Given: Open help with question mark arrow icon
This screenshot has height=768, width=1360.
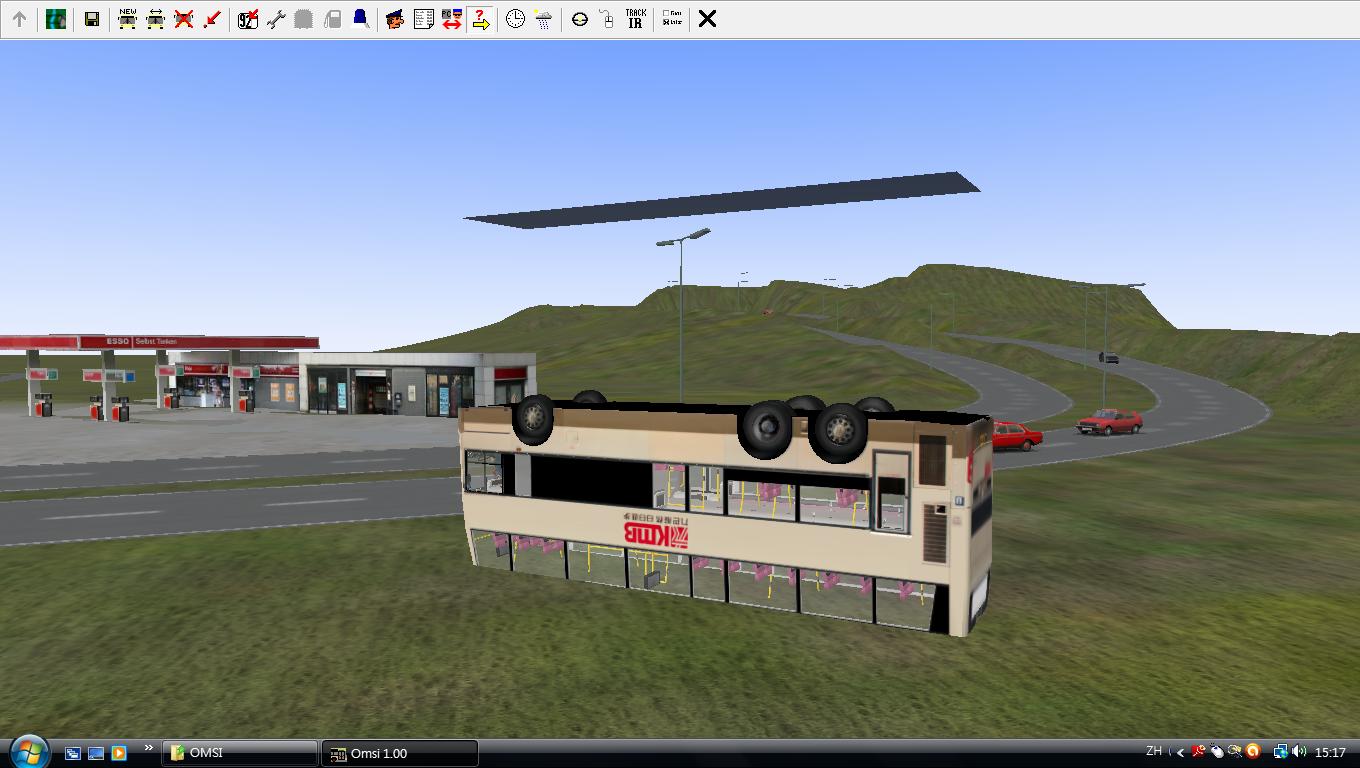Looking at the screenshot, I should 480,19.
